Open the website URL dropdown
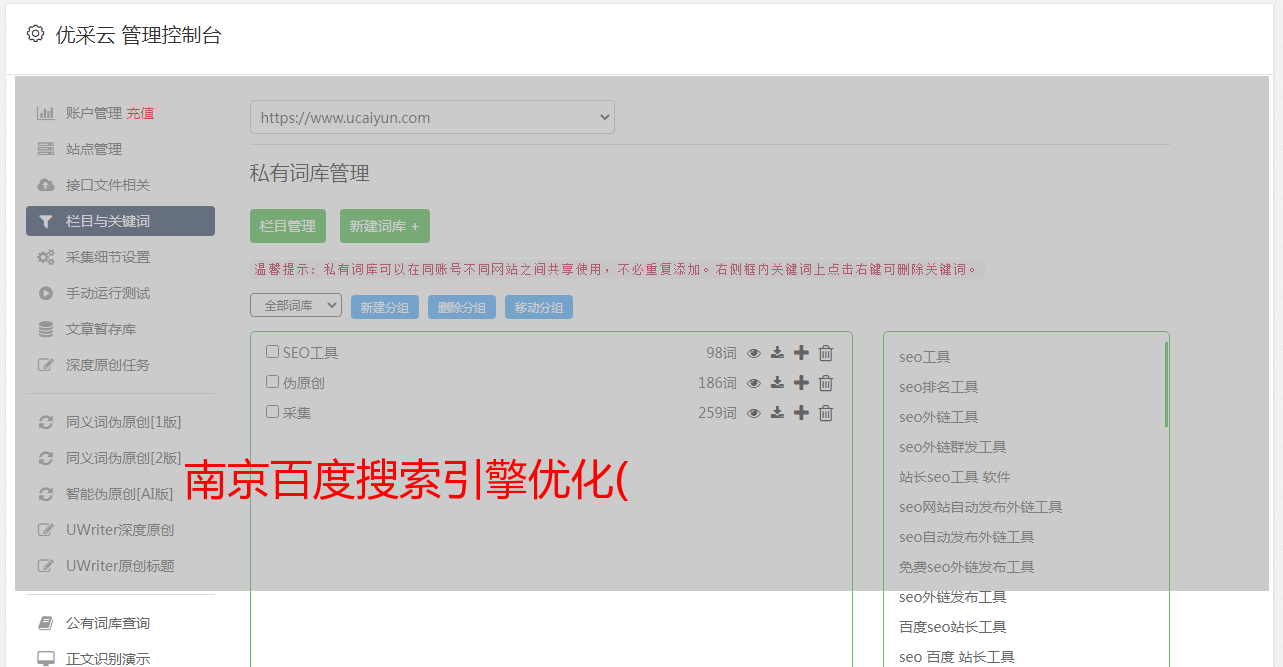 (x=432, y=117)
